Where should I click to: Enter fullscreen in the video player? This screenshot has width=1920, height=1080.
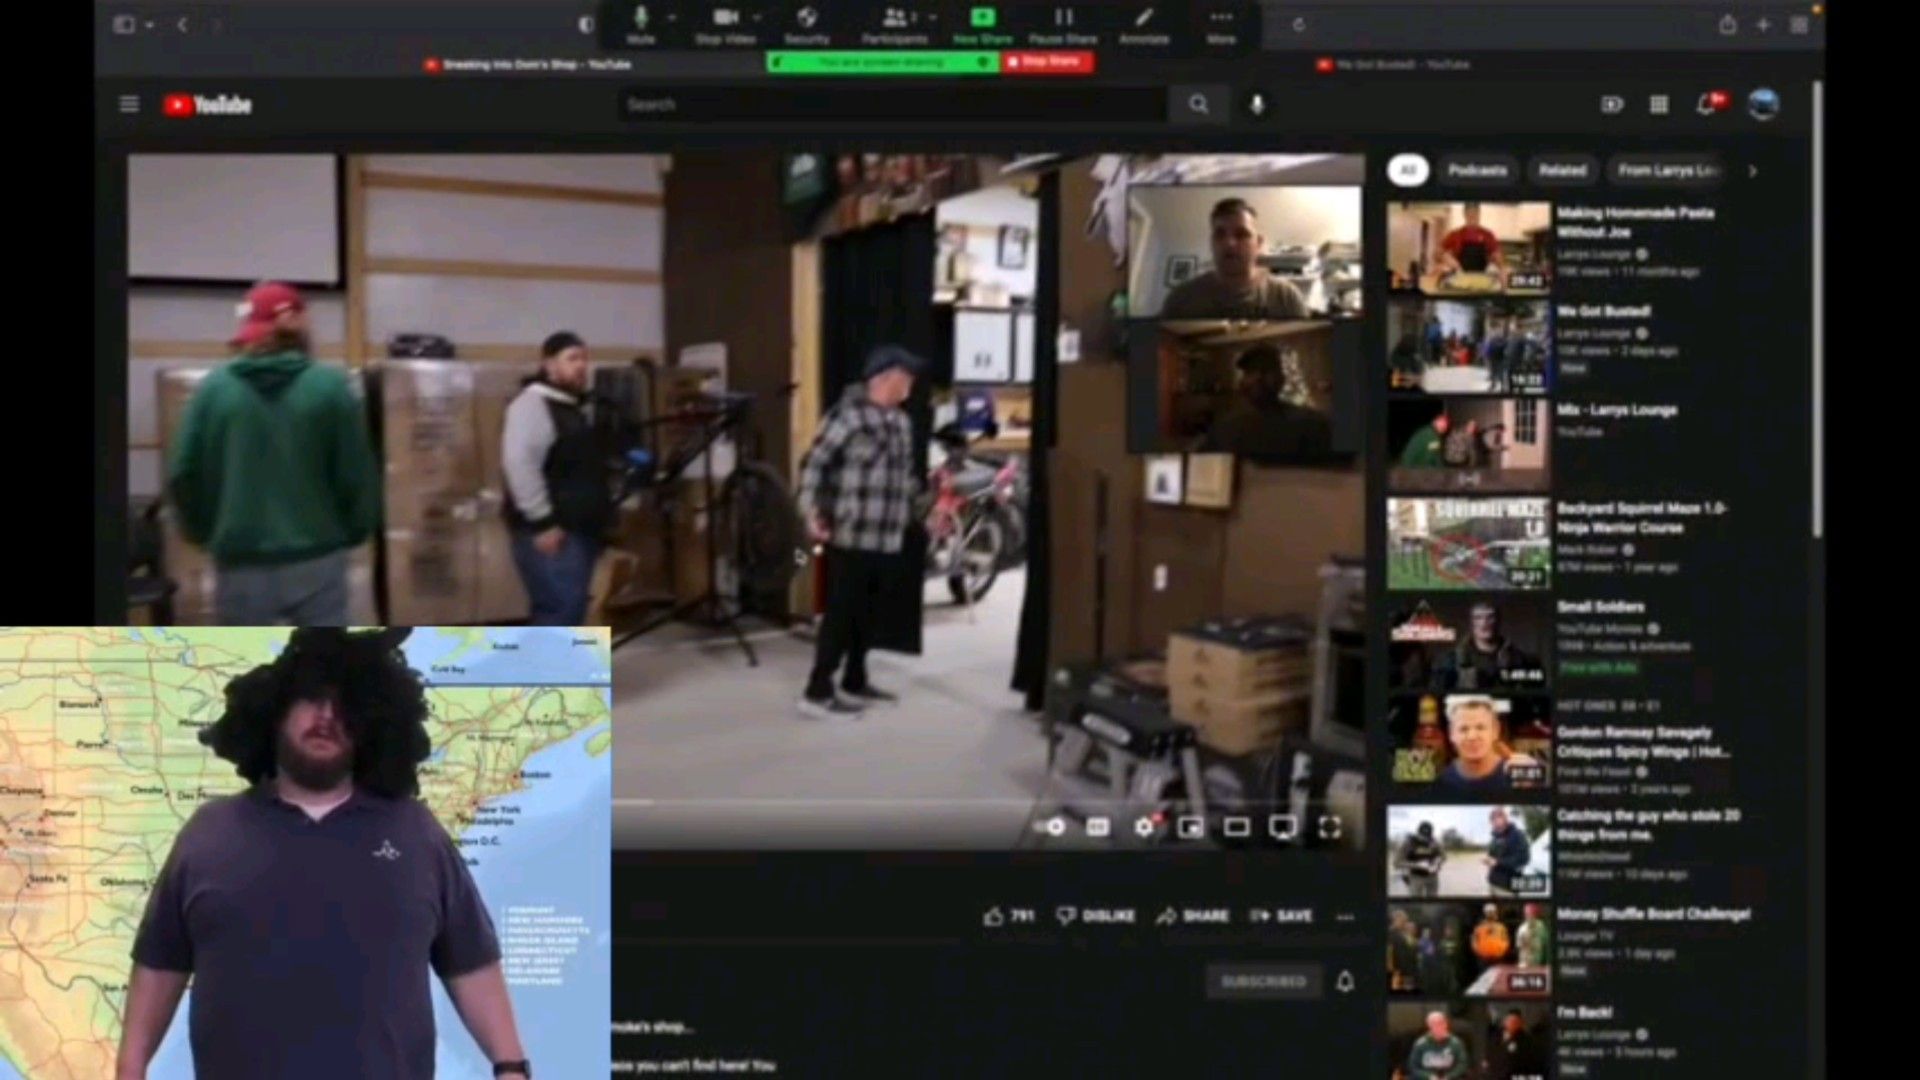click(1329, 827)
